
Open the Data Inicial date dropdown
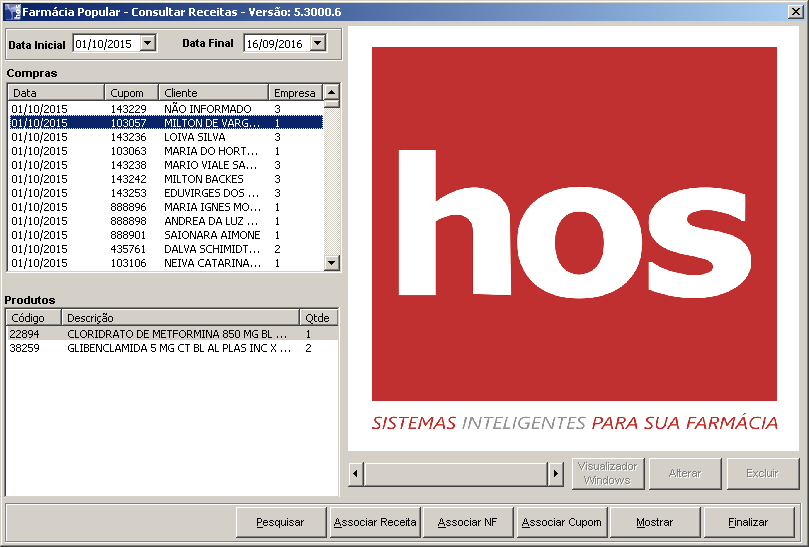(x=148, y=43)
